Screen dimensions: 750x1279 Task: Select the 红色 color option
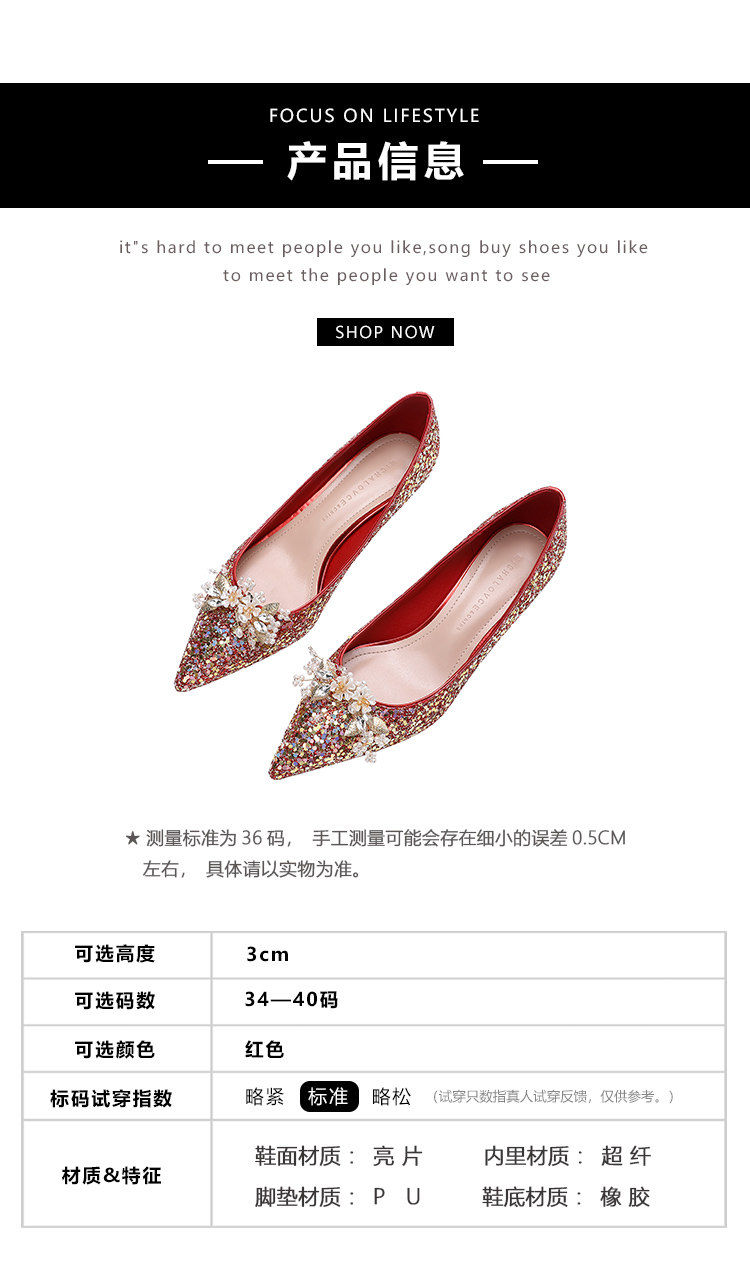(x=265, y=1049)
